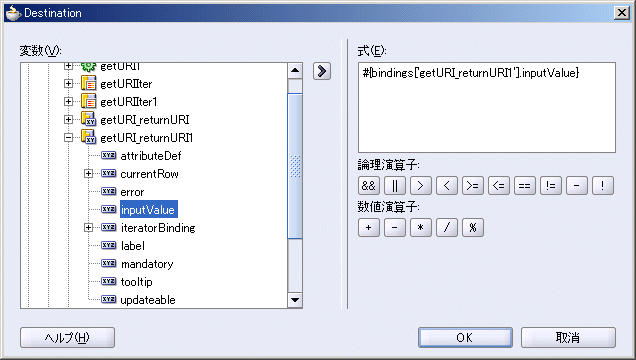The image size is (636, 360).
Task: Open help with ヘルプ(H) button
Action: click(67, 337)
